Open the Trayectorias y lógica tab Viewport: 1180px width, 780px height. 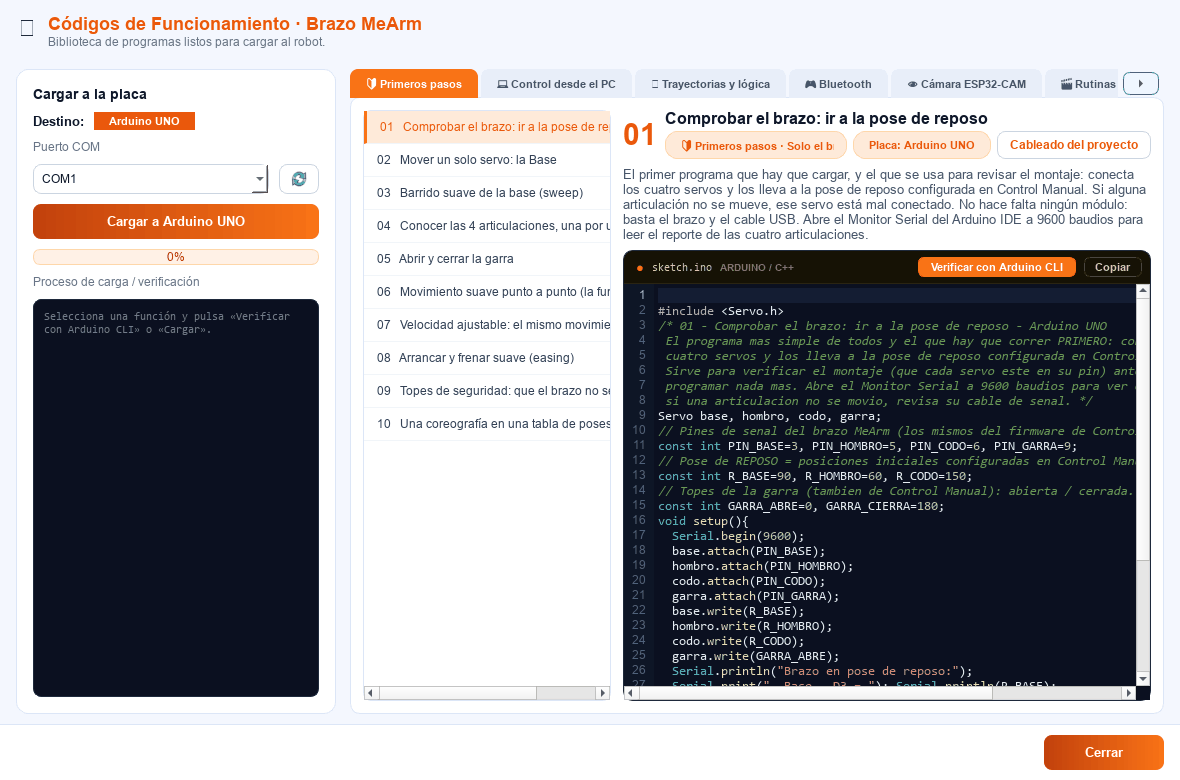[710, 84]
